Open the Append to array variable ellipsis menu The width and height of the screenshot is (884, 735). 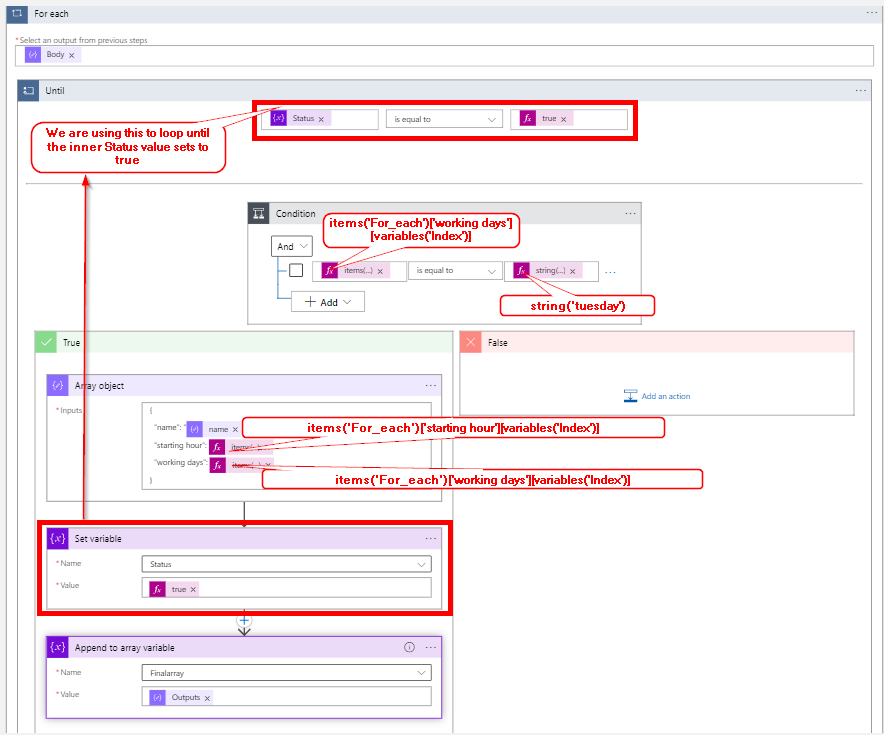(431, 647)
